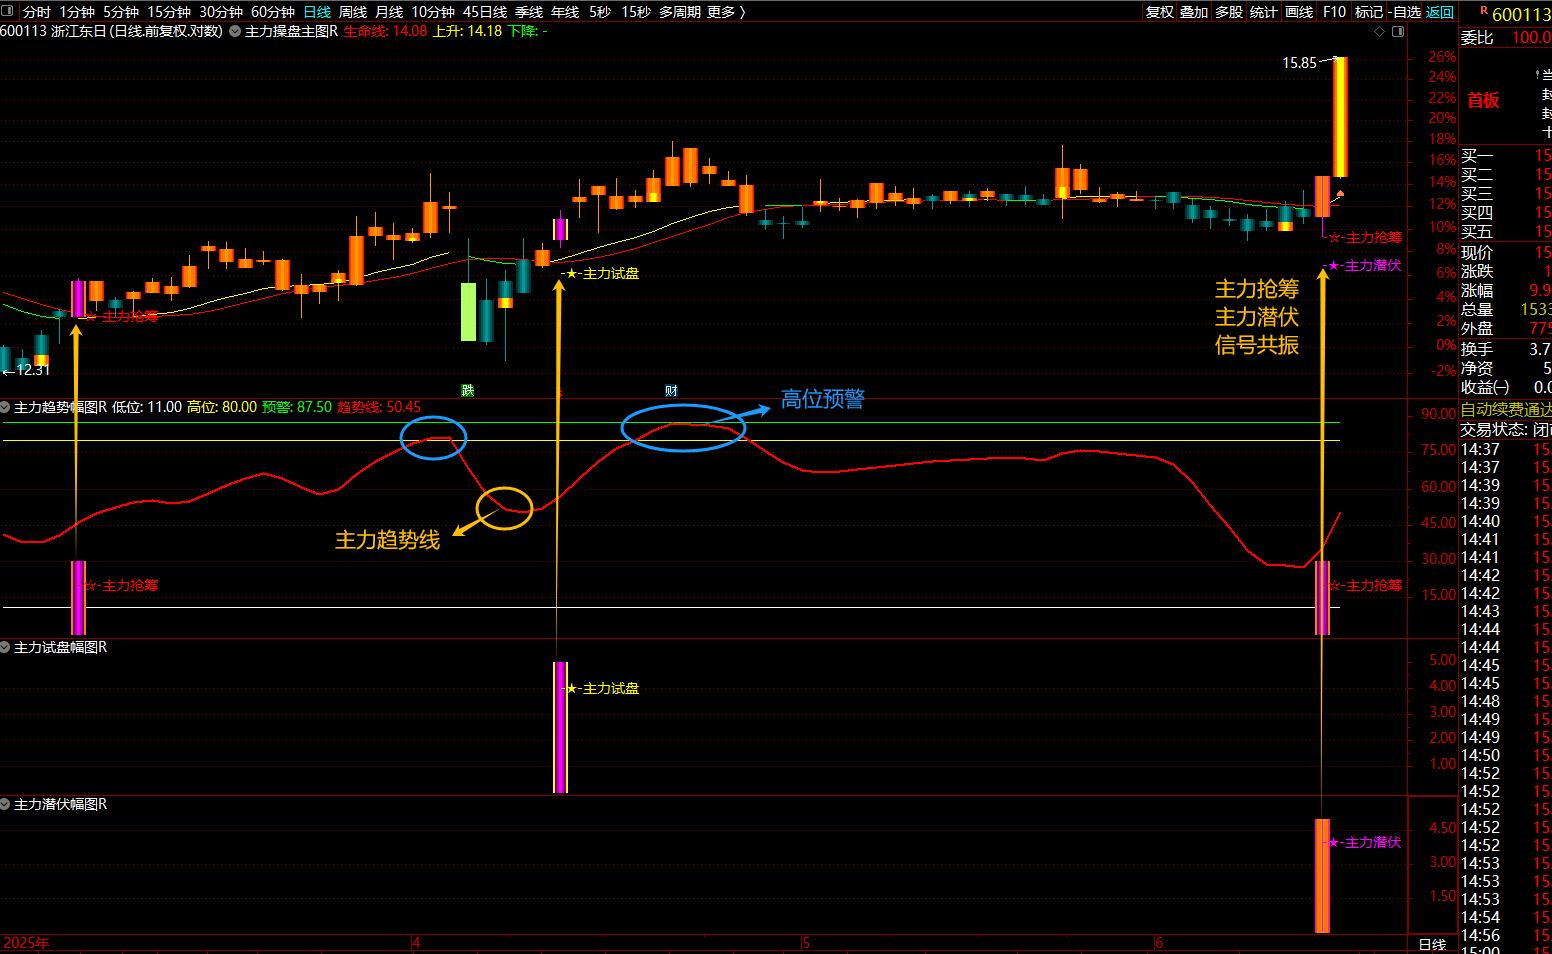1552x954 pixels.
Task: Click the 15.85 price high label
Action: (x=1300, y=62)
